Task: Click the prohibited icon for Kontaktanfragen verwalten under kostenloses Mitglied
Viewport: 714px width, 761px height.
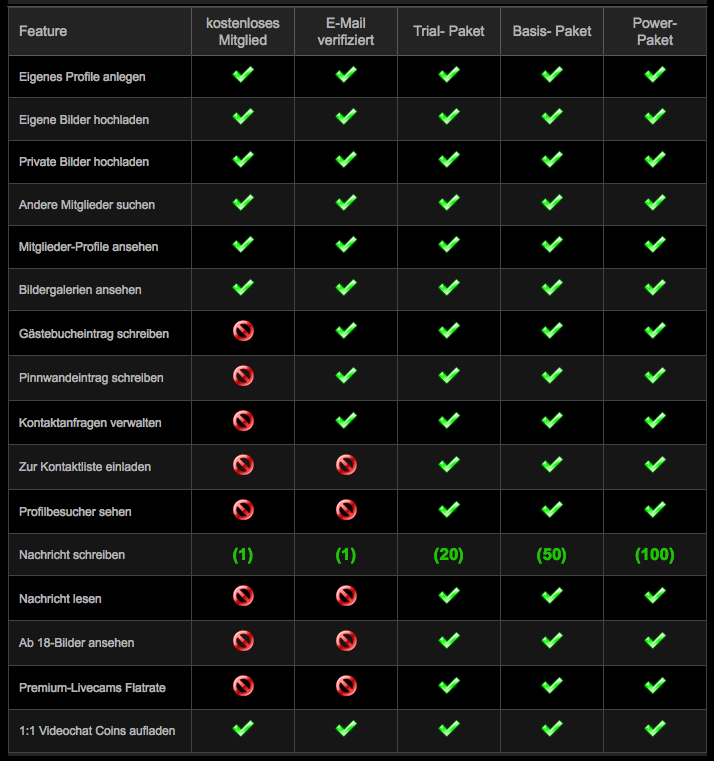Action: click(x=243, y=421)
